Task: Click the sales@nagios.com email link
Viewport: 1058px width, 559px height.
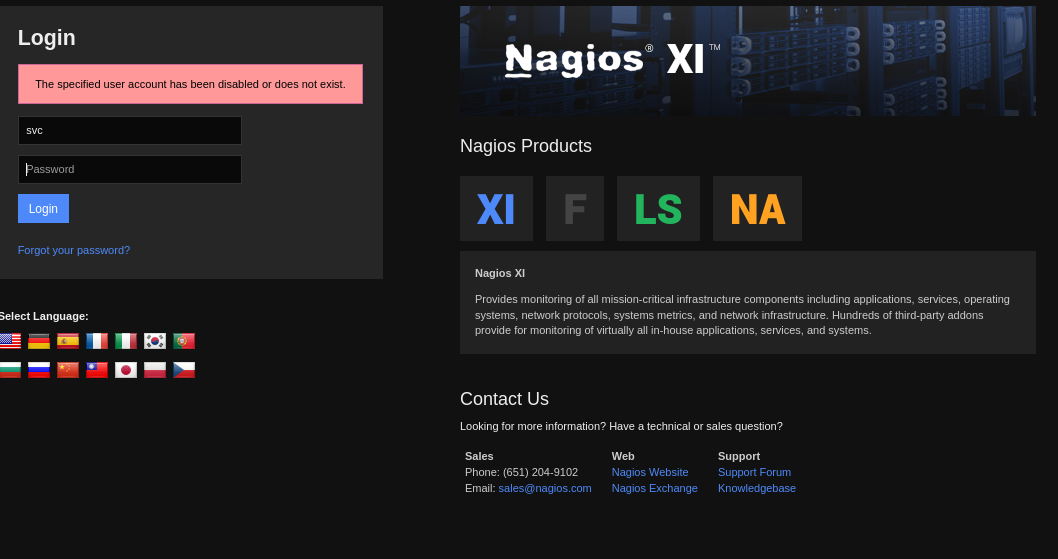Action: [545, 488]
